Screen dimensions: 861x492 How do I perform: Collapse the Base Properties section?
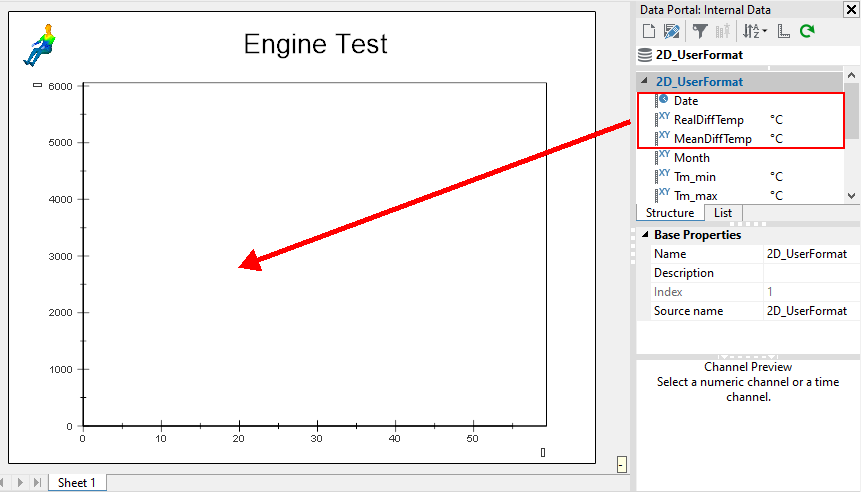click(x=644, y=235)
